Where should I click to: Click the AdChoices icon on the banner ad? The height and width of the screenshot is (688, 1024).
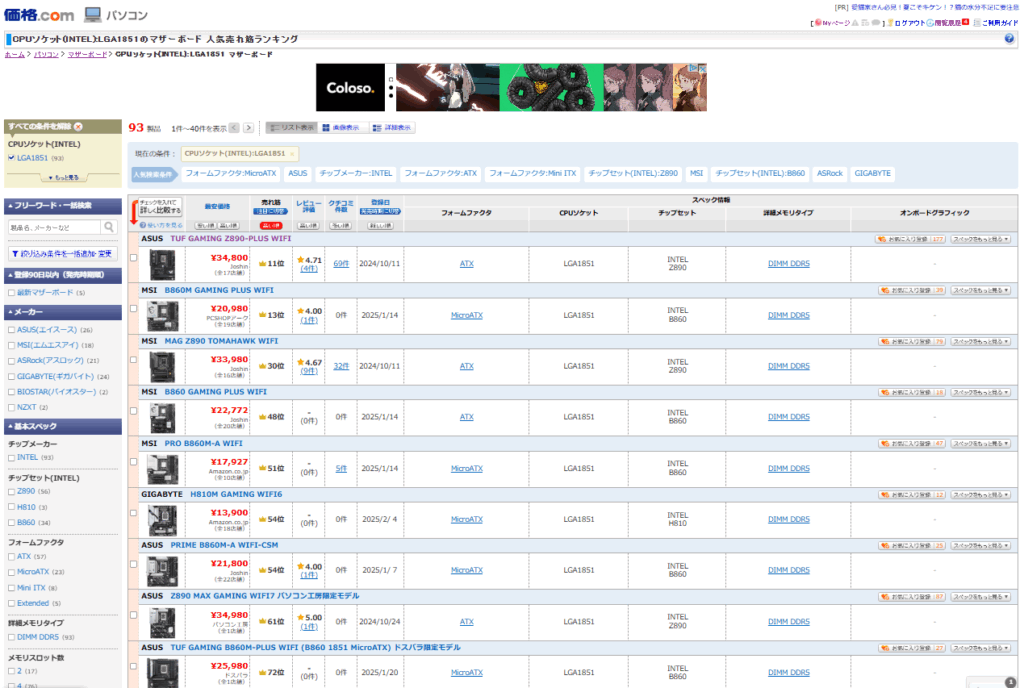(x=695, y=68)
